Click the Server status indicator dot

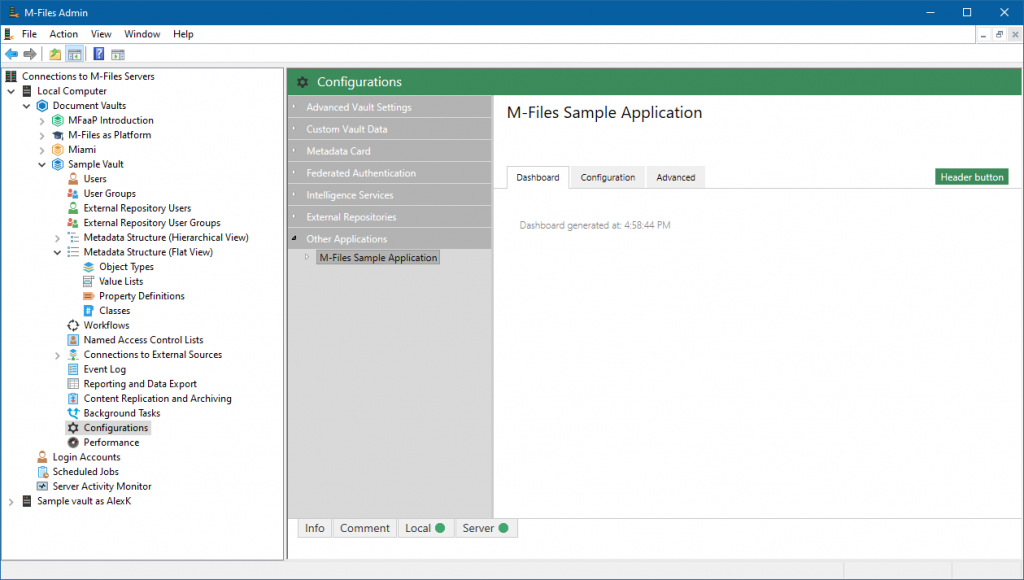coord(502,528)
